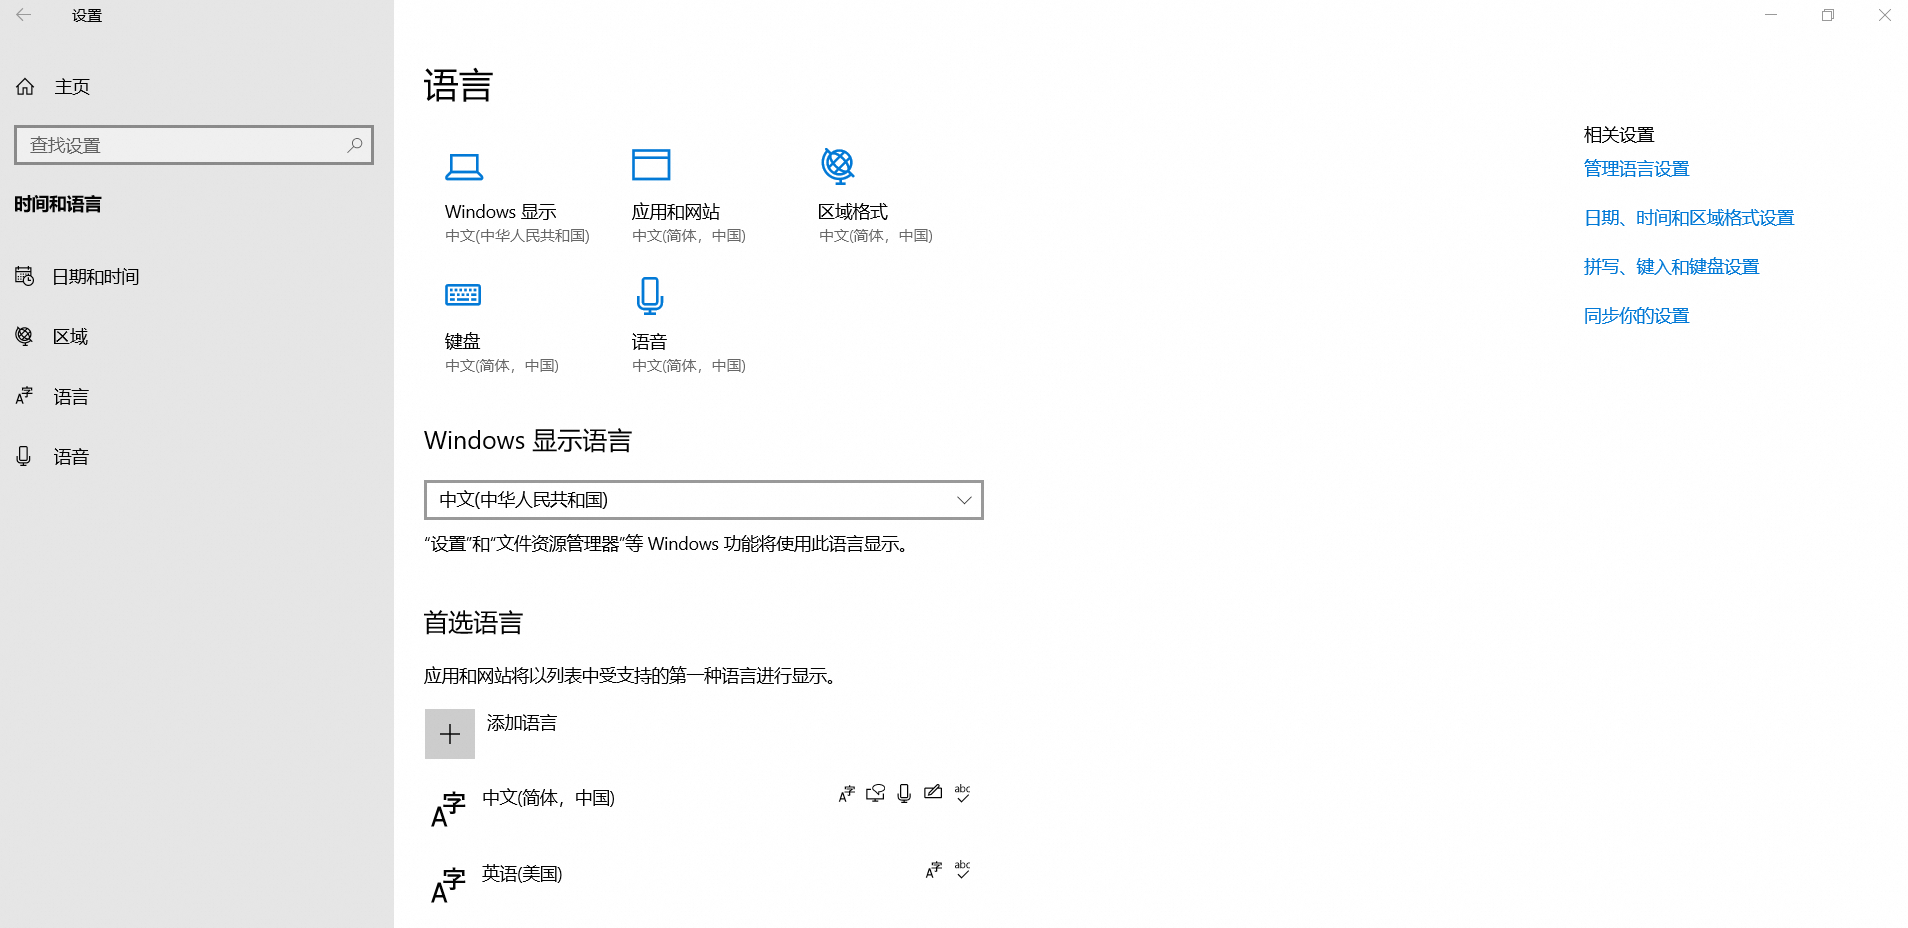This screenshot has width=1908, height=928.
Task: Click the 区域 globe sidebar icon
Action: (x=24, y=337)
